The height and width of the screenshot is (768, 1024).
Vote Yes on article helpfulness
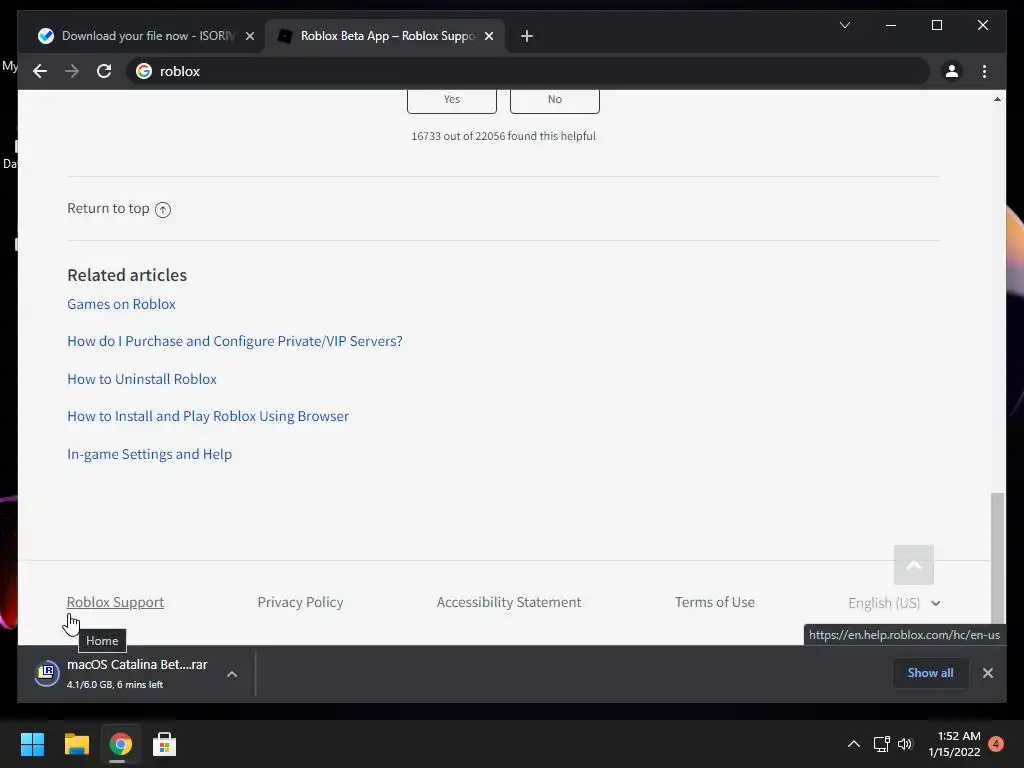[x=452, y=100]
